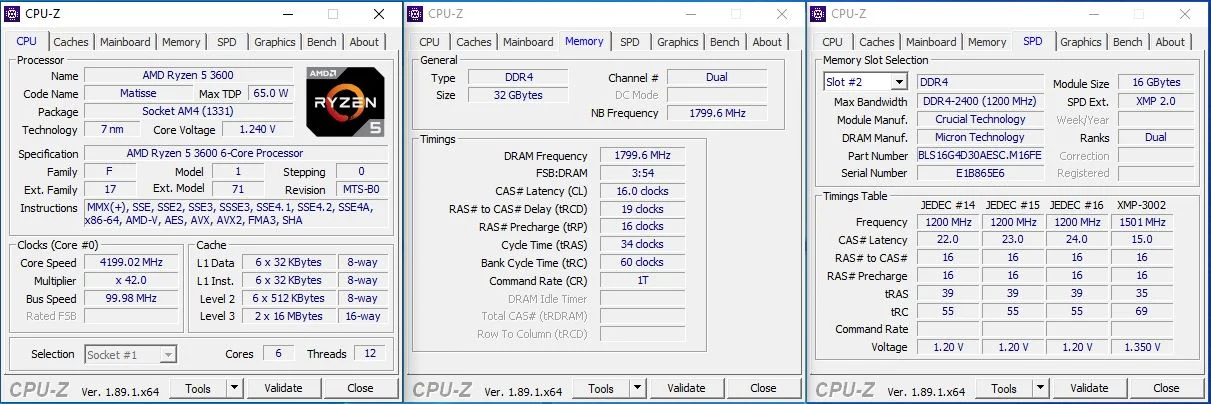Image resolution: width=1211 pixels, height=404 pixels.
Task: Click the Crucial Technology module manufacturer field
Action: click(x=980, y=119)
